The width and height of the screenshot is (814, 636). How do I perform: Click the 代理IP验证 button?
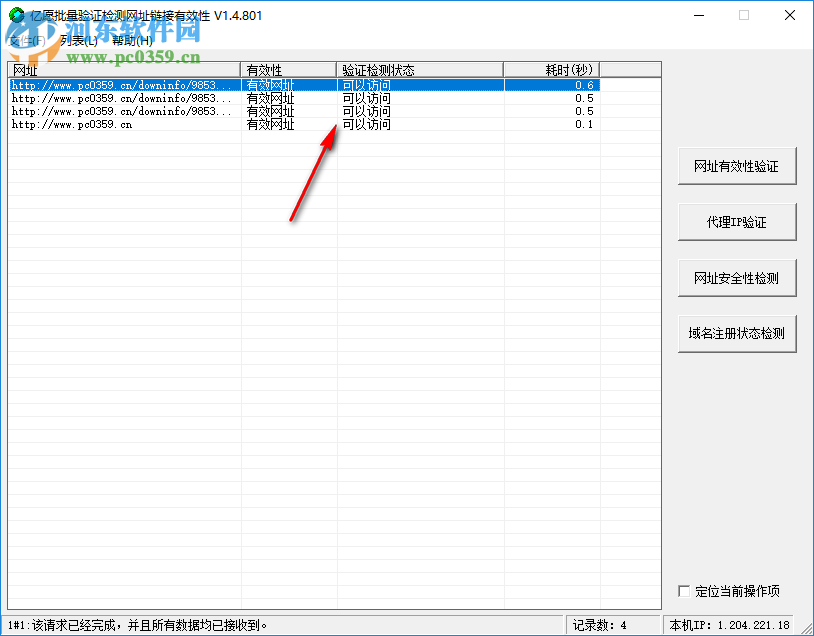point(737,222)
